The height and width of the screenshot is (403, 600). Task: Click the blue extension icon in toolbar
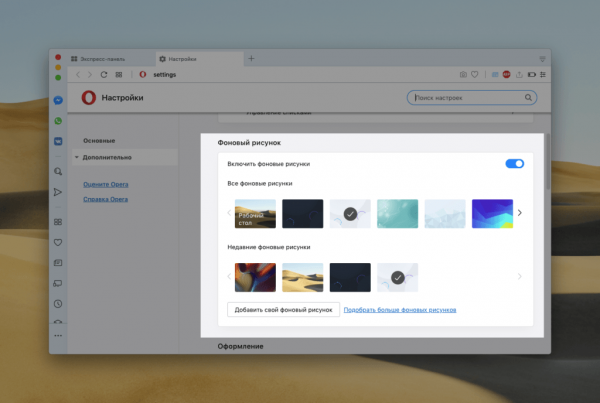495,75
